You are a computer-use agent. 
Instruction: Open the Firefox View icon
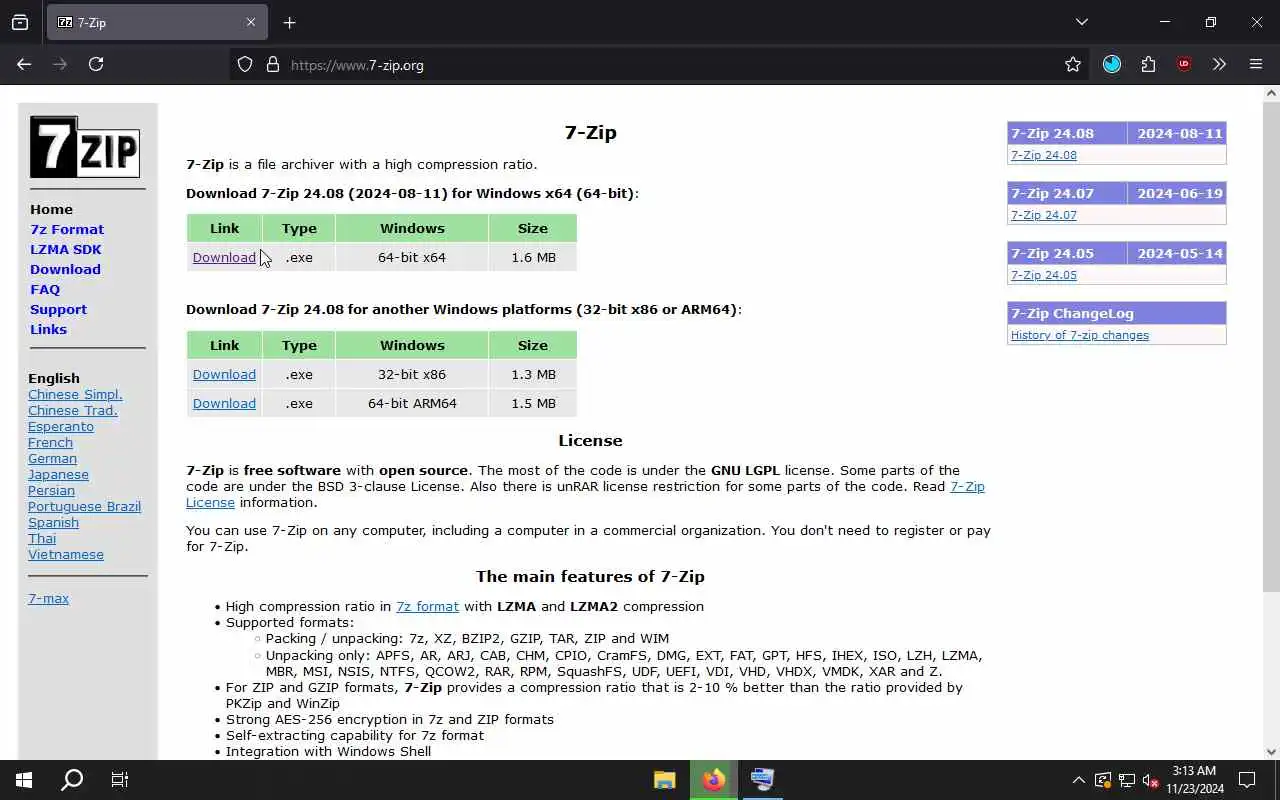pos(20,22)
